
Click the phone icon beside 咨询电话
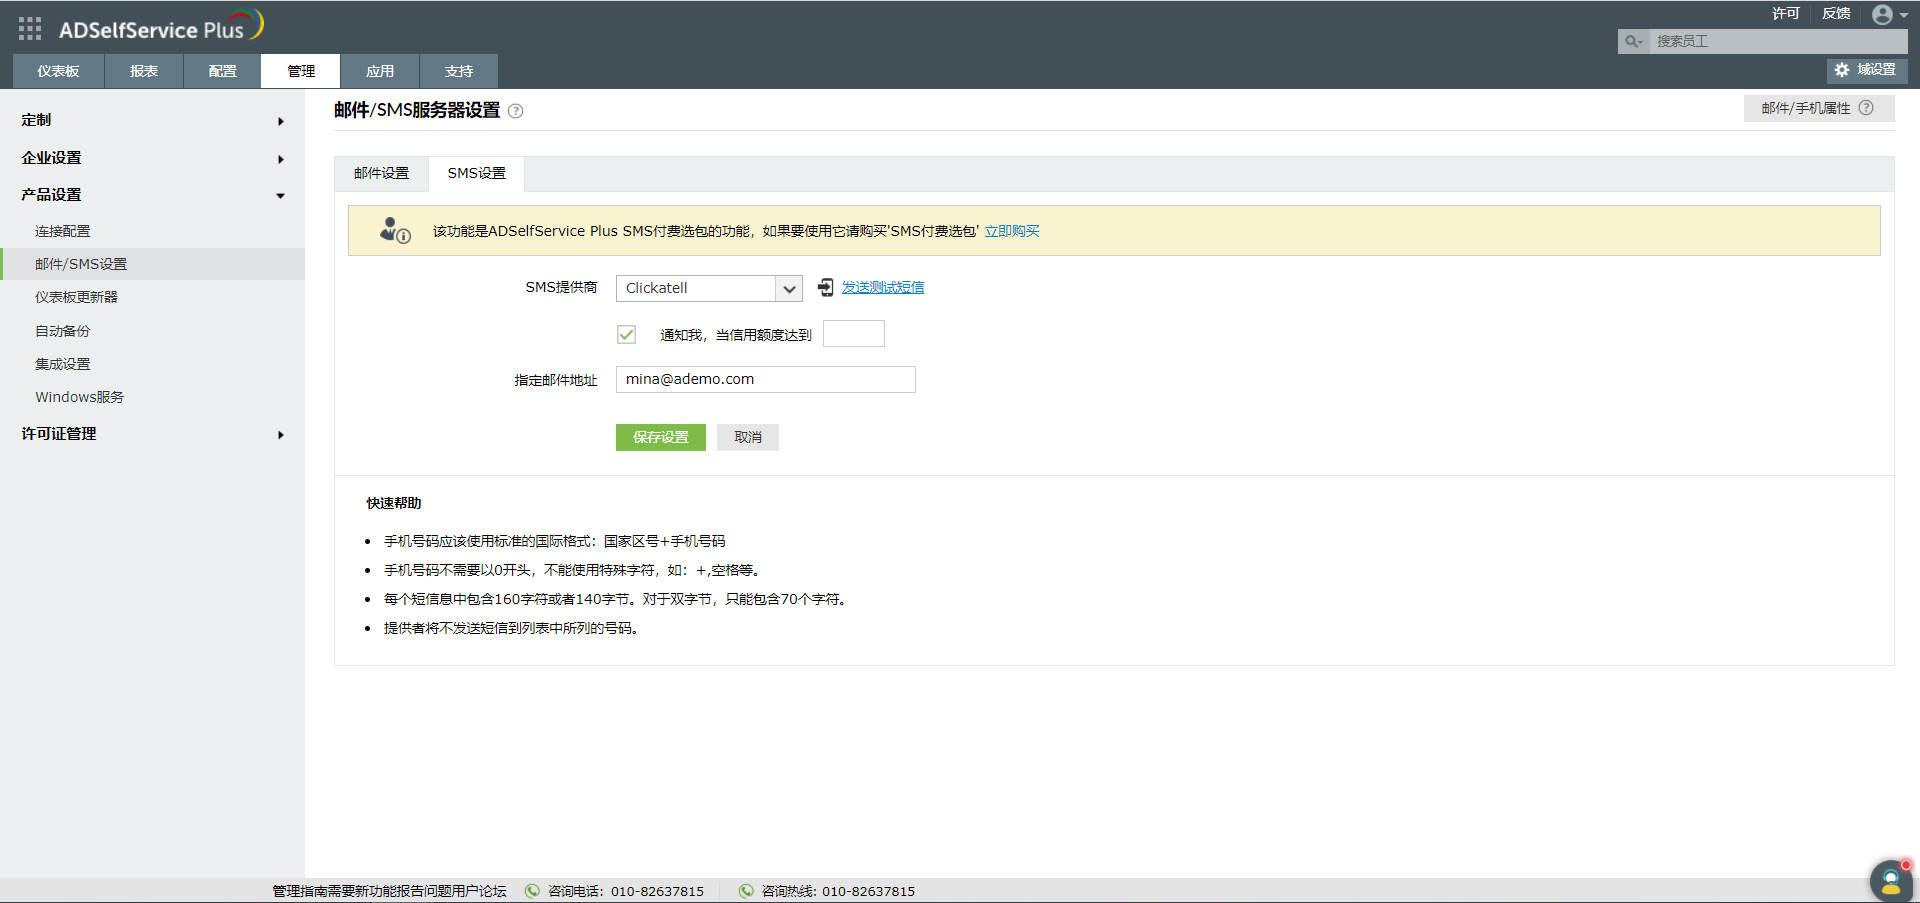(532, 891)
